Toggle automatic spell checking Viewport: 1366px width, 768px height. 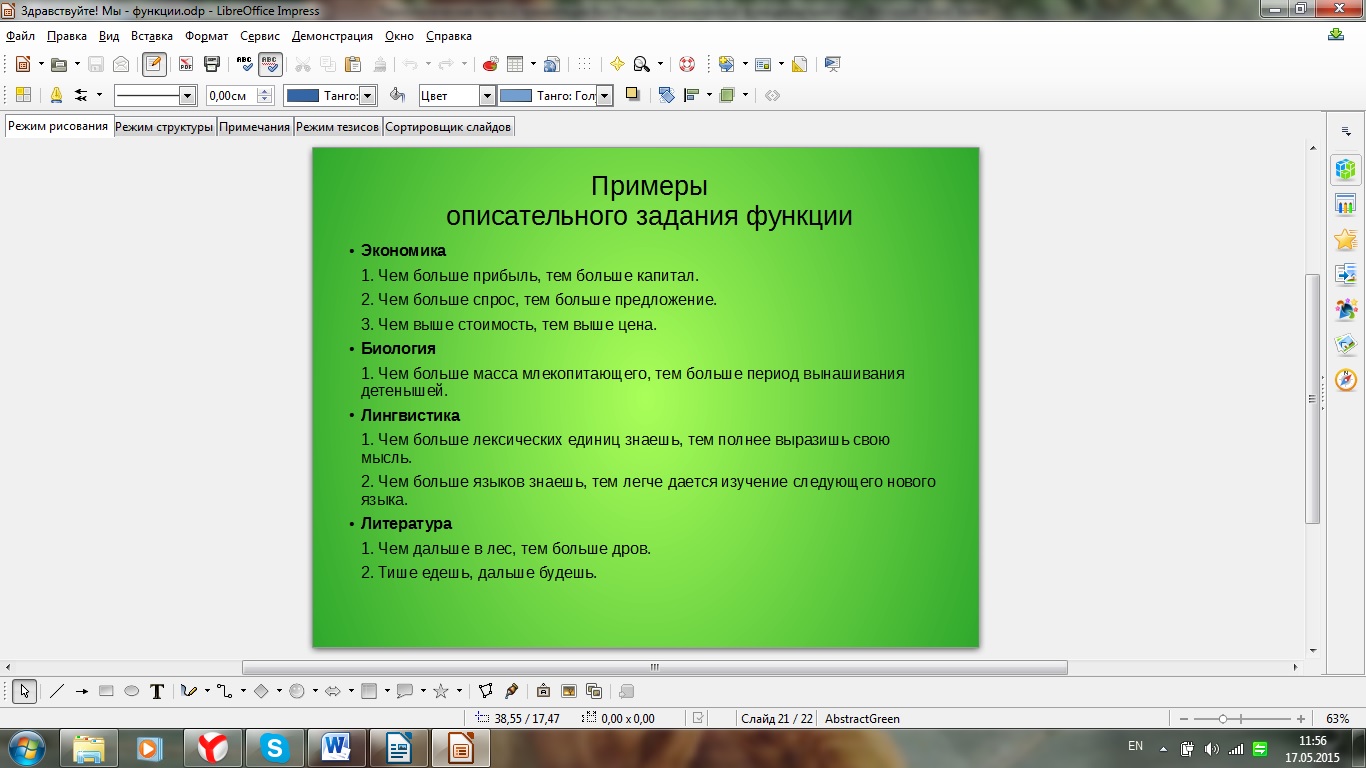pyautogui.click(x=270, y=64)
